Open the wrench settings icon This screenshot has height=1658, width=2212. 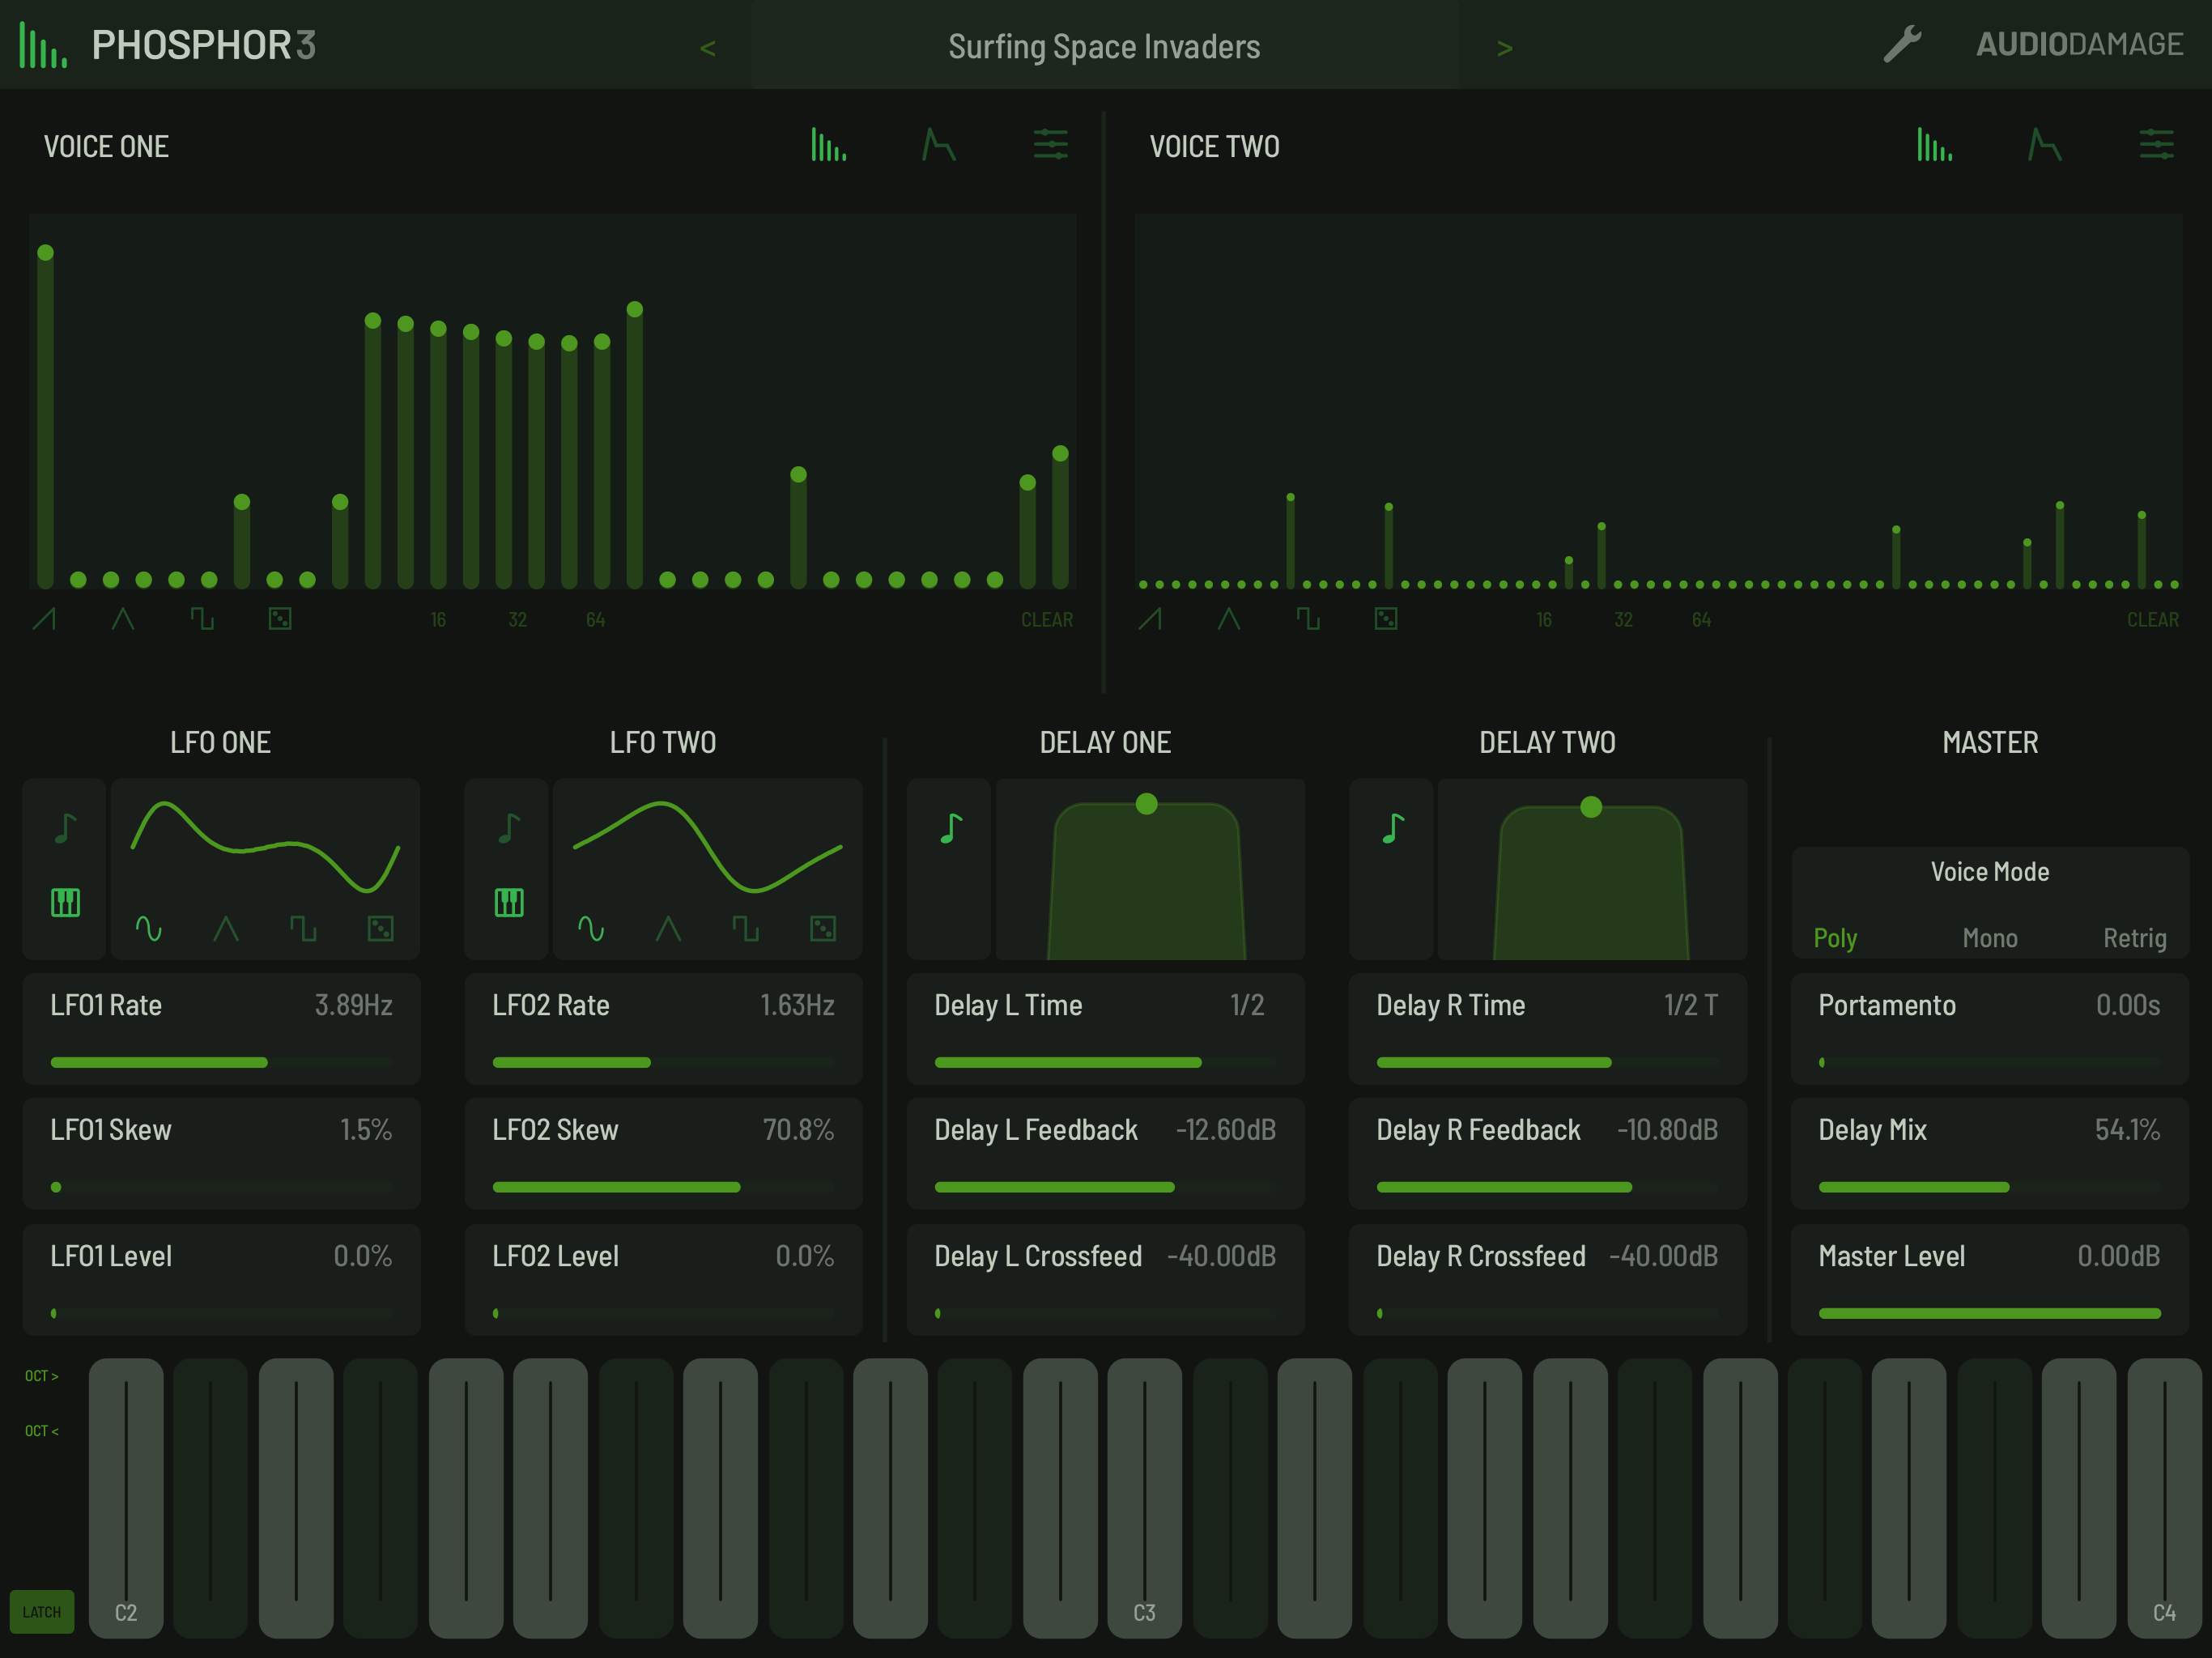click(1902, 45)
